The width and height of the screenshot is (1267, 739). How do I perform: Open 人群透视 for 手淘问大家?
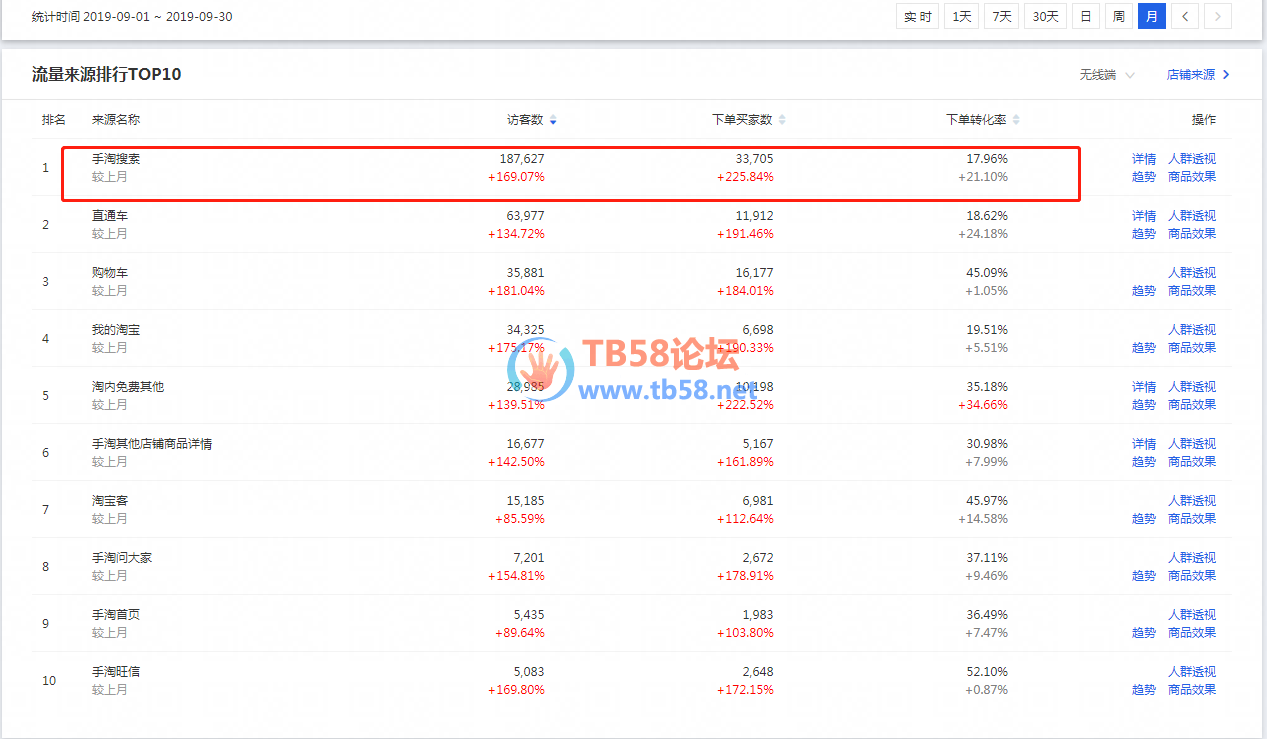(1192, 558)
